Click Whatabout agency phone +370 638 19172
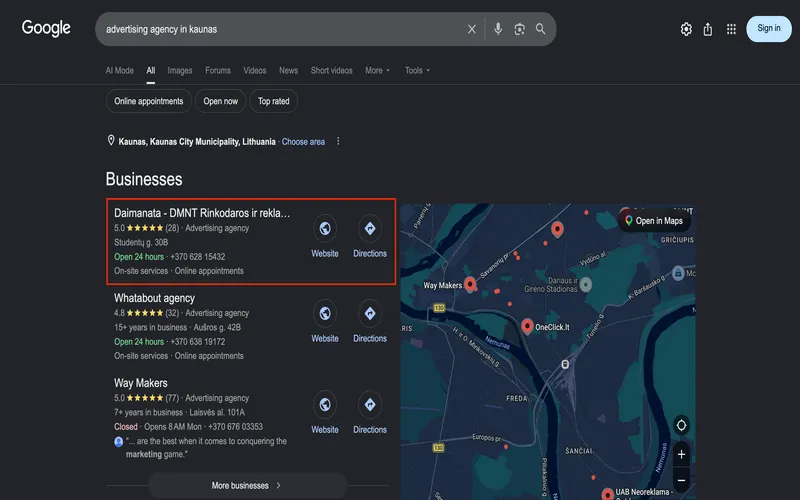This screenshot has height=500, width=800. [x=198, y=342]
